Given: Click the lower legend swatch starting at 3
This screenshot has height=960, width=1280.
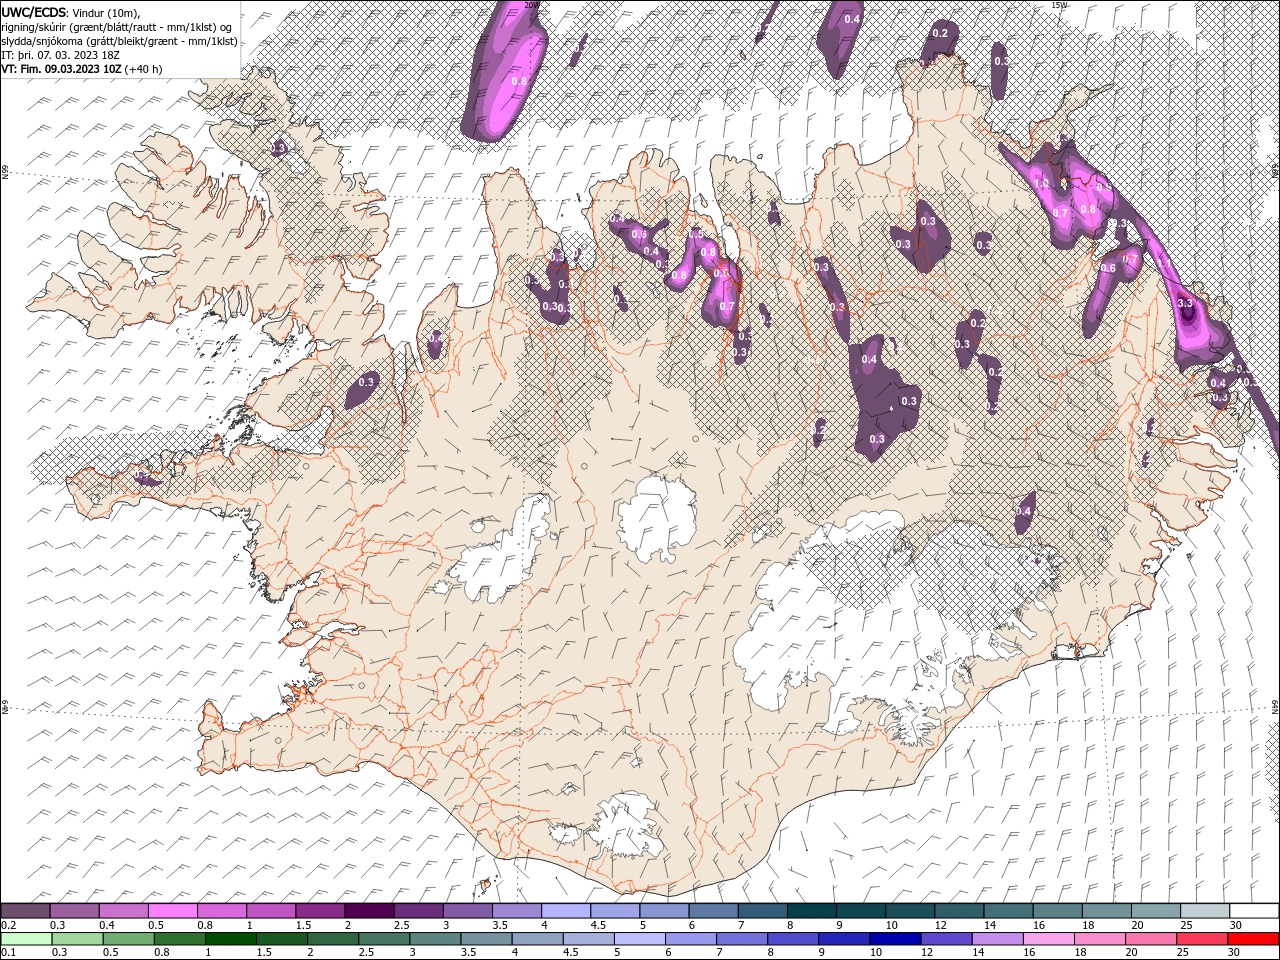Looking at the screenshot, I should (x=435, y=939).
